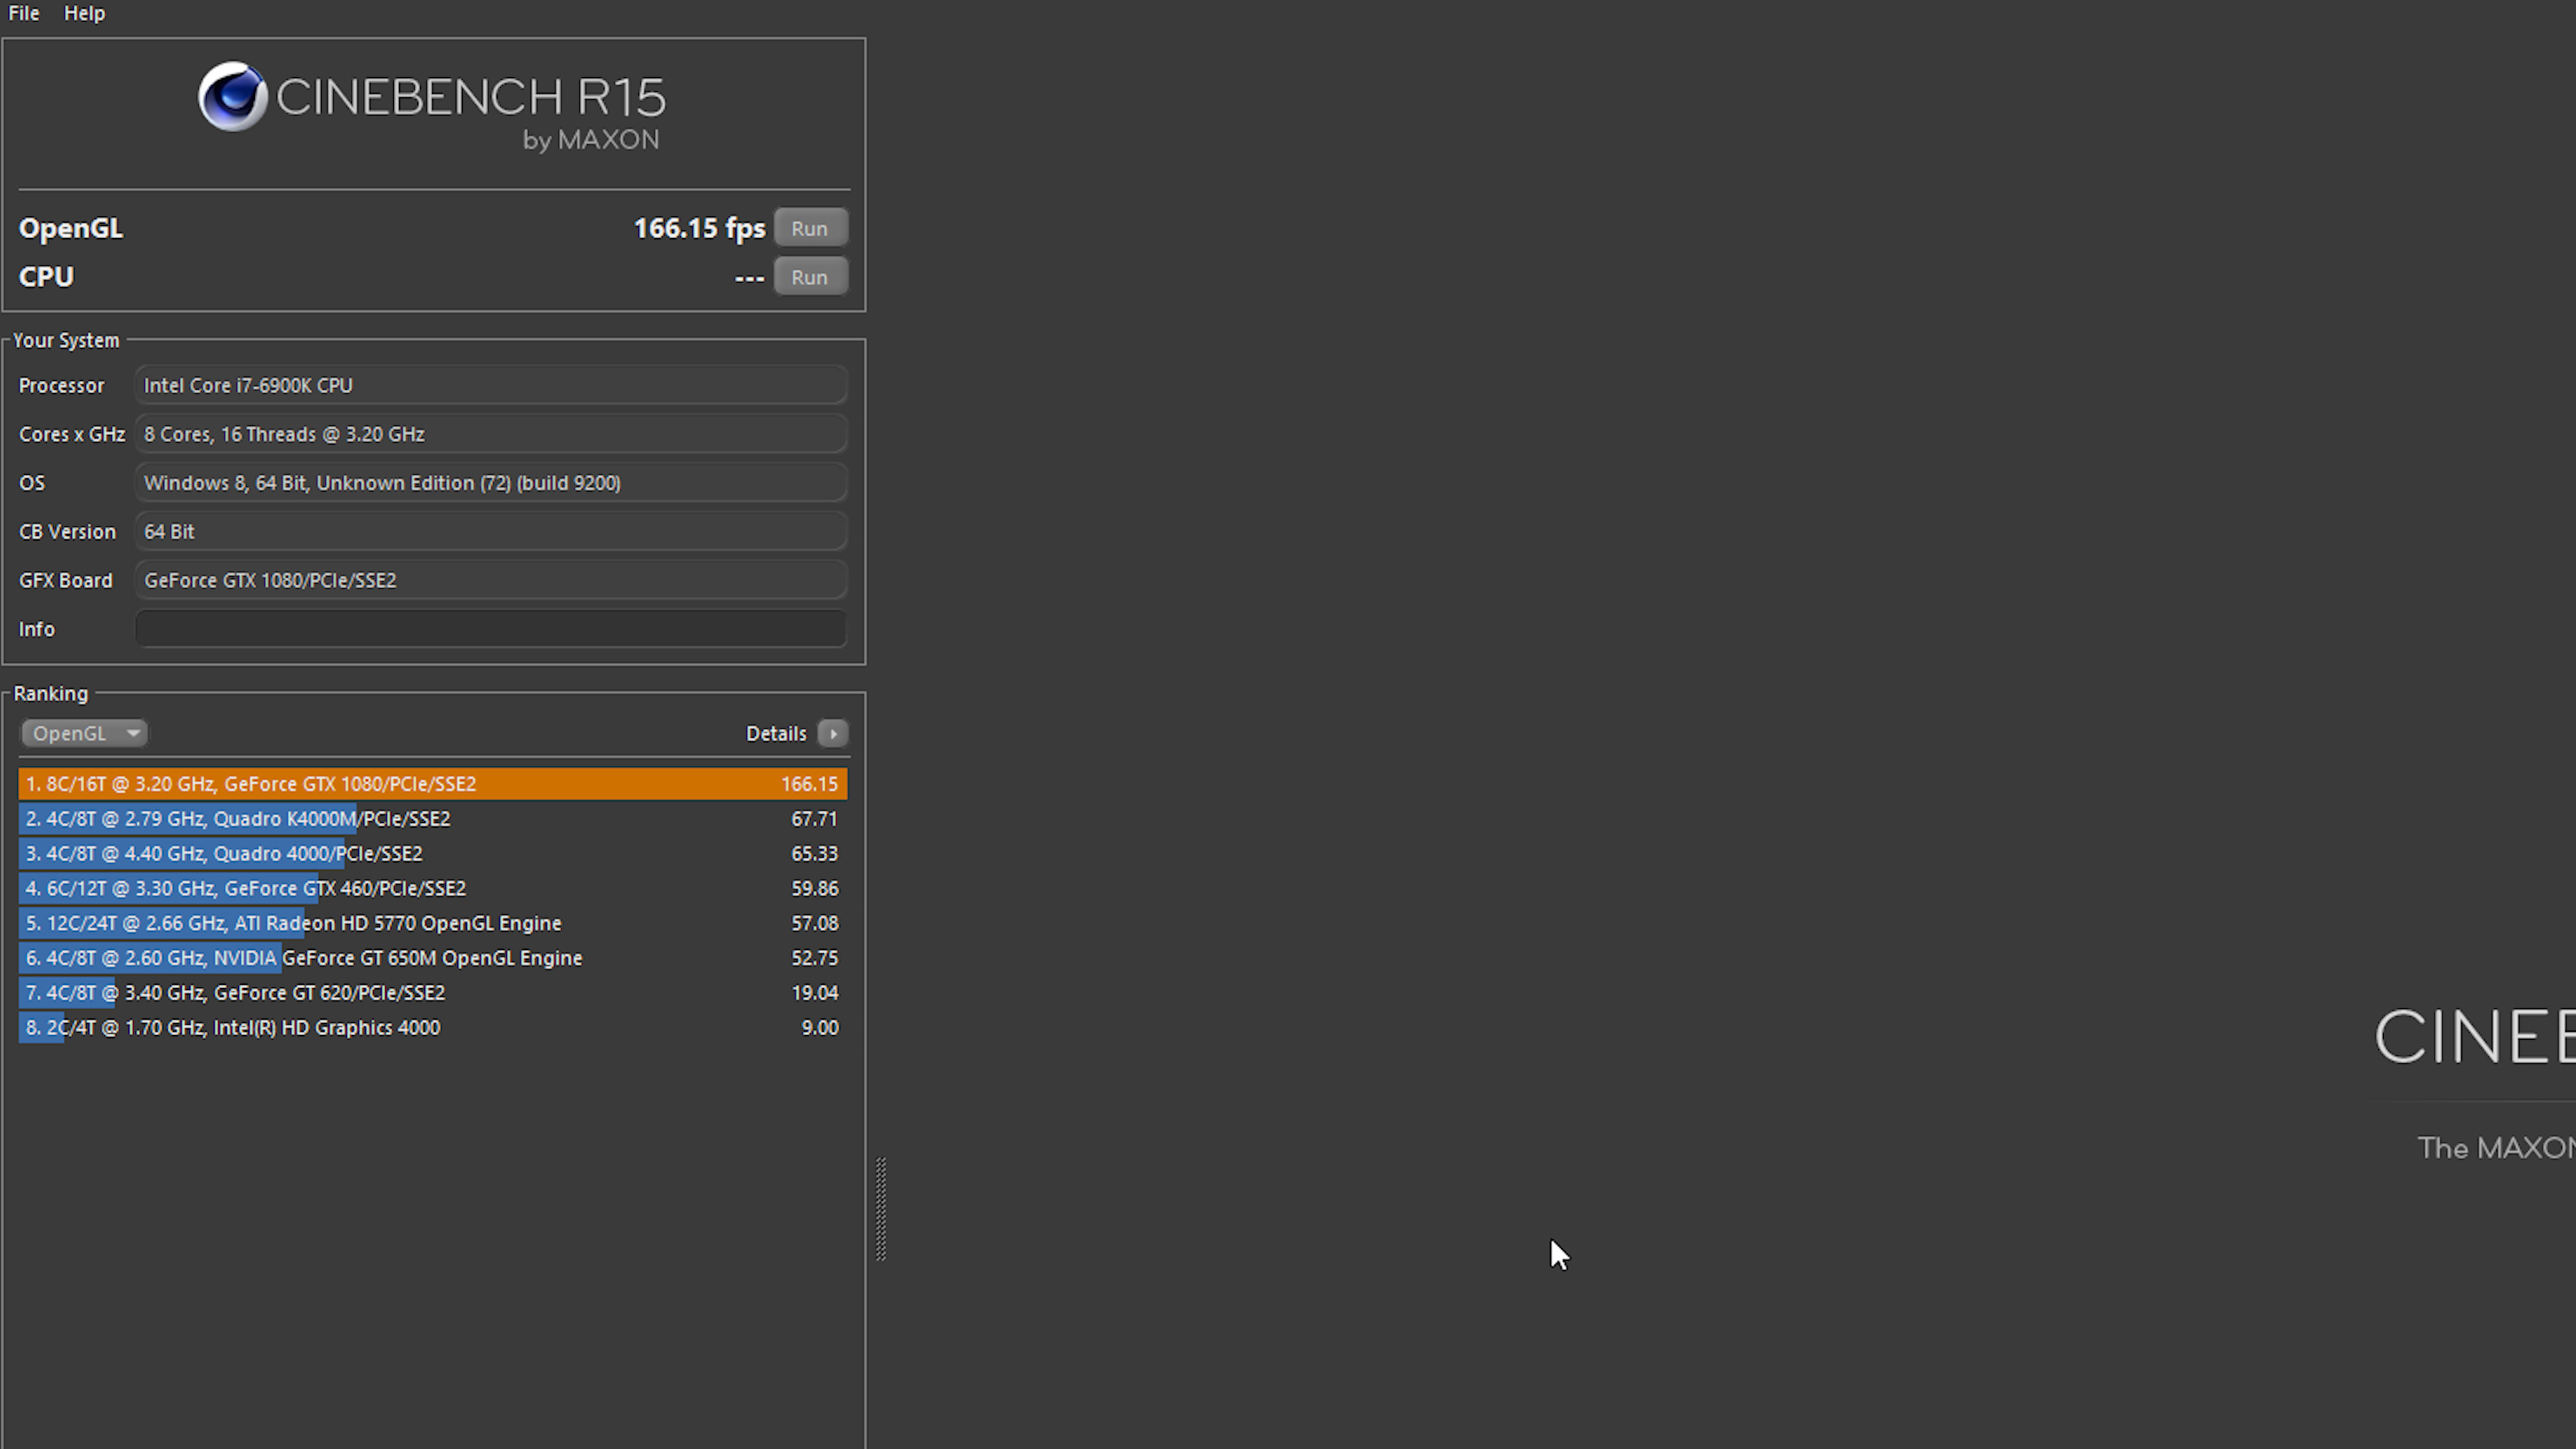2576x1449 pixels.
Task: Select ranking row 4 GeForce GTX 460
Action: click(433, 888)
